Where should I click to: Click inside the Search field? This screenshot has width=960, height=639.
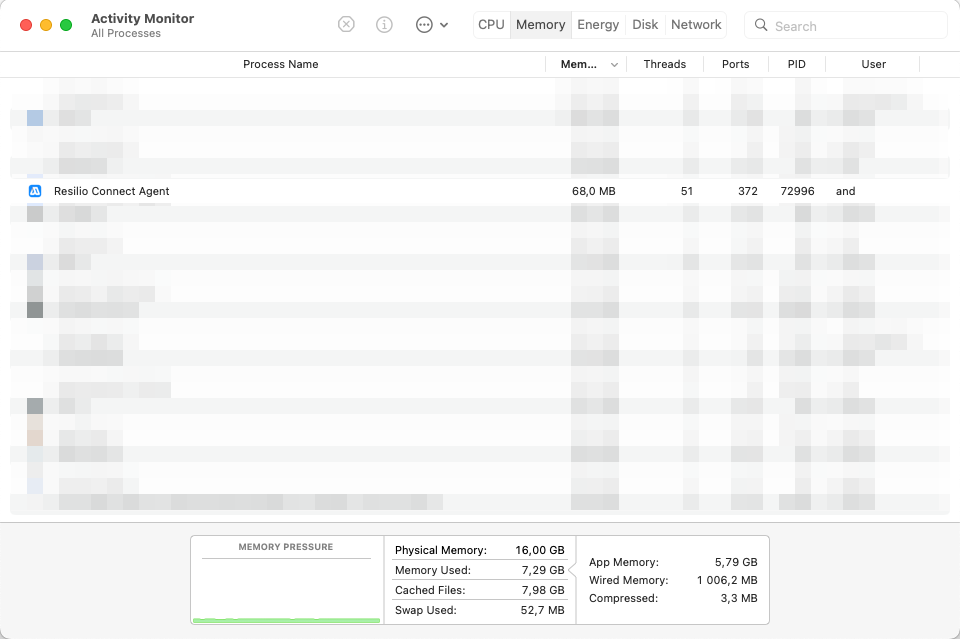click(845, 25)
